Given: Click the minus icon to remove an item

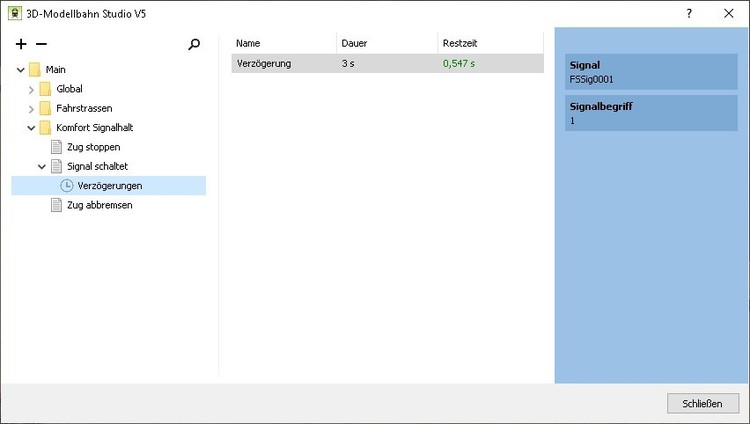Looking at the screenshot, I should point(42,44).
